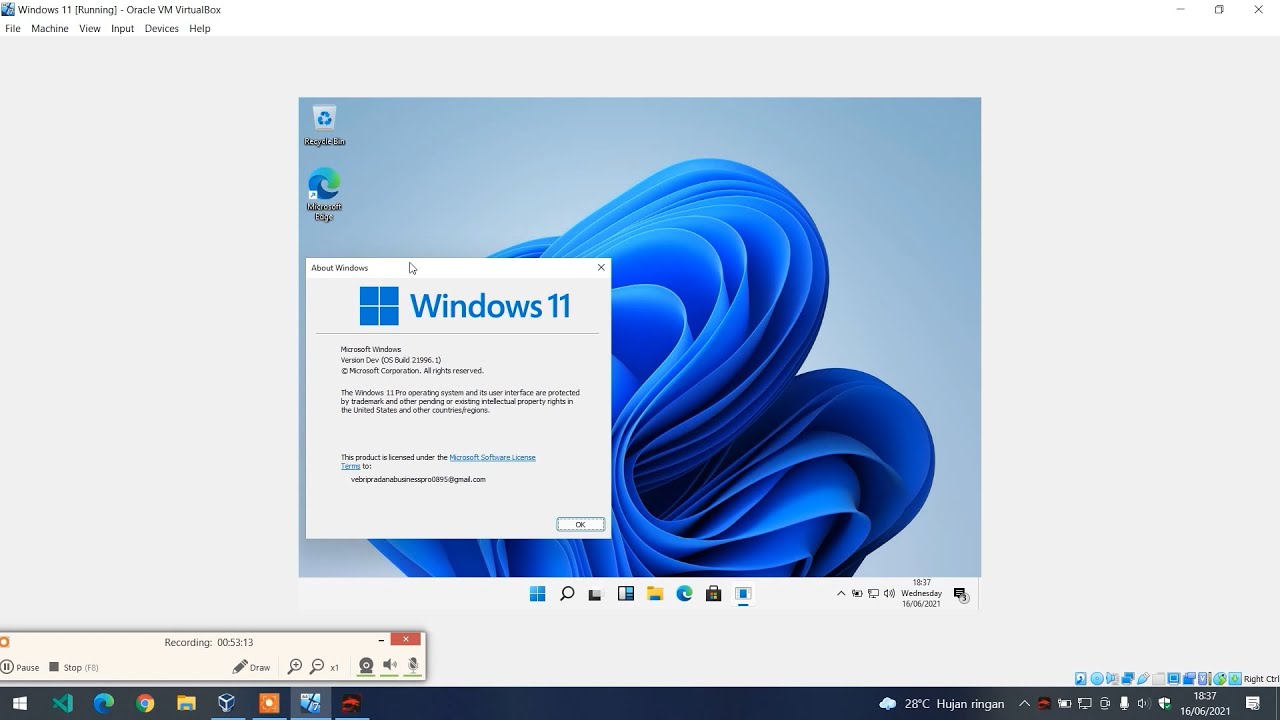This screenshot has height=720, width=1280.
Task: Open host clock showing 18:37 16/06/2021
Action: (x=1205, y=703)
